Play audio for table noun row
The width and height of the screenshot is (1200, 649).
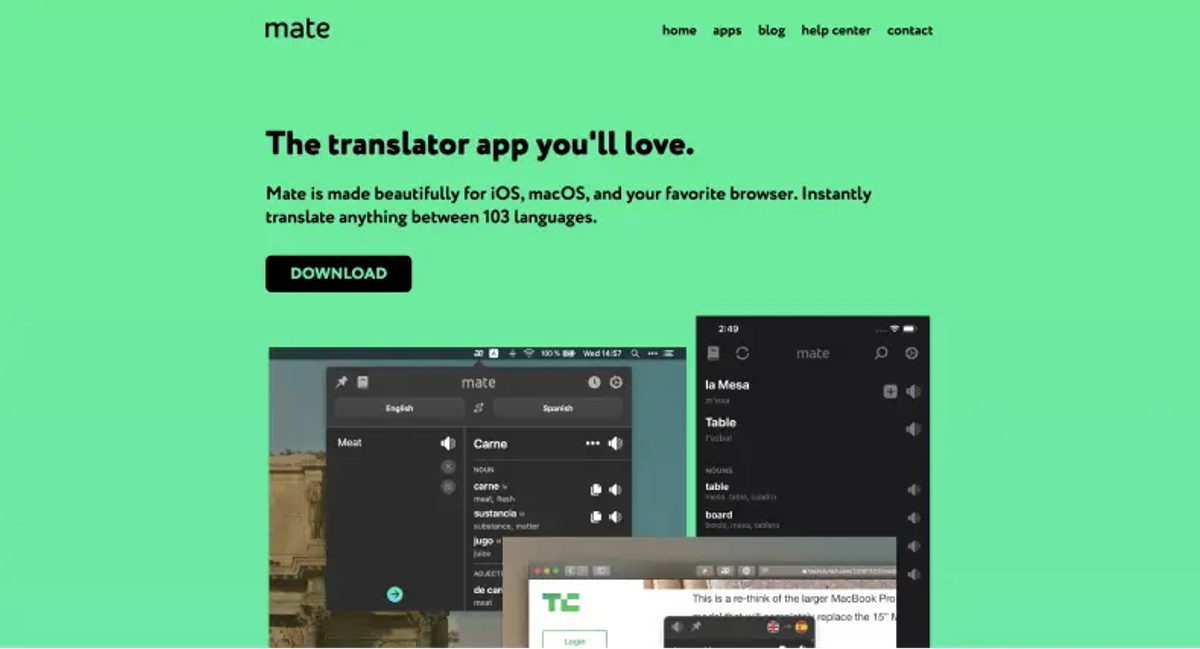913,490
